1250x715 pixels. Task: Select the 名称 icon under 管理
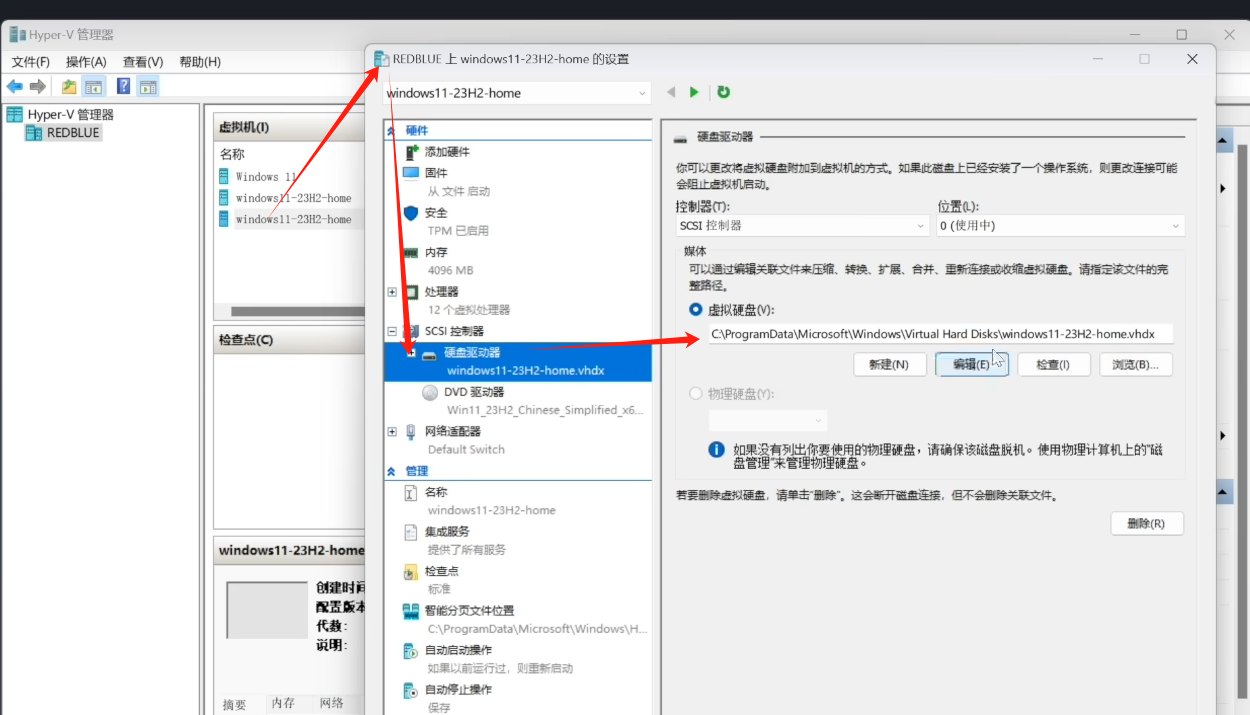click(x=411, y=492)
